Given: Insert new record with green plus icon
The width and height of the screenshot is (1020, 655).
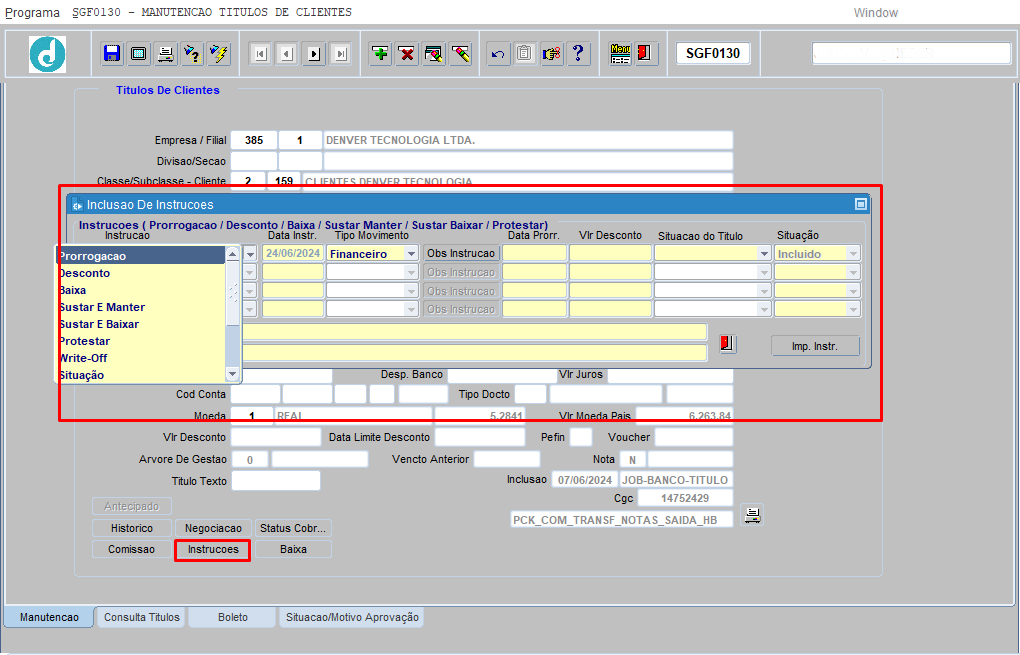Looking at the screenshot, I should (x=380, y=53).
